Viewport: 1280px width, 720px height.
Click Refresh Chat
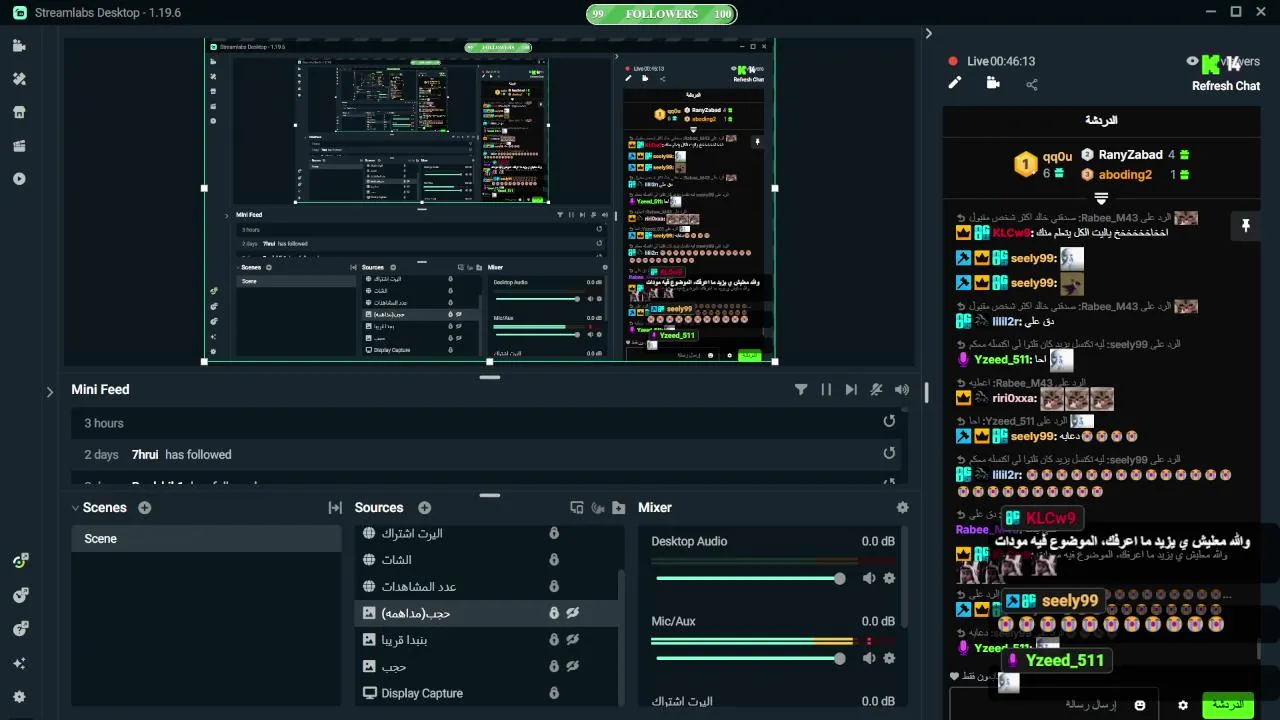coord(1226,86)
